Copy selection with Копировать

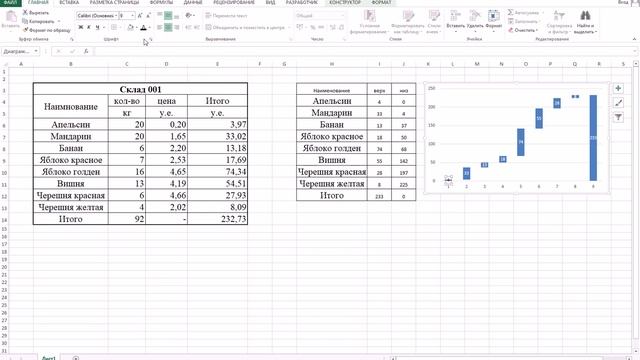coord(38,21)
